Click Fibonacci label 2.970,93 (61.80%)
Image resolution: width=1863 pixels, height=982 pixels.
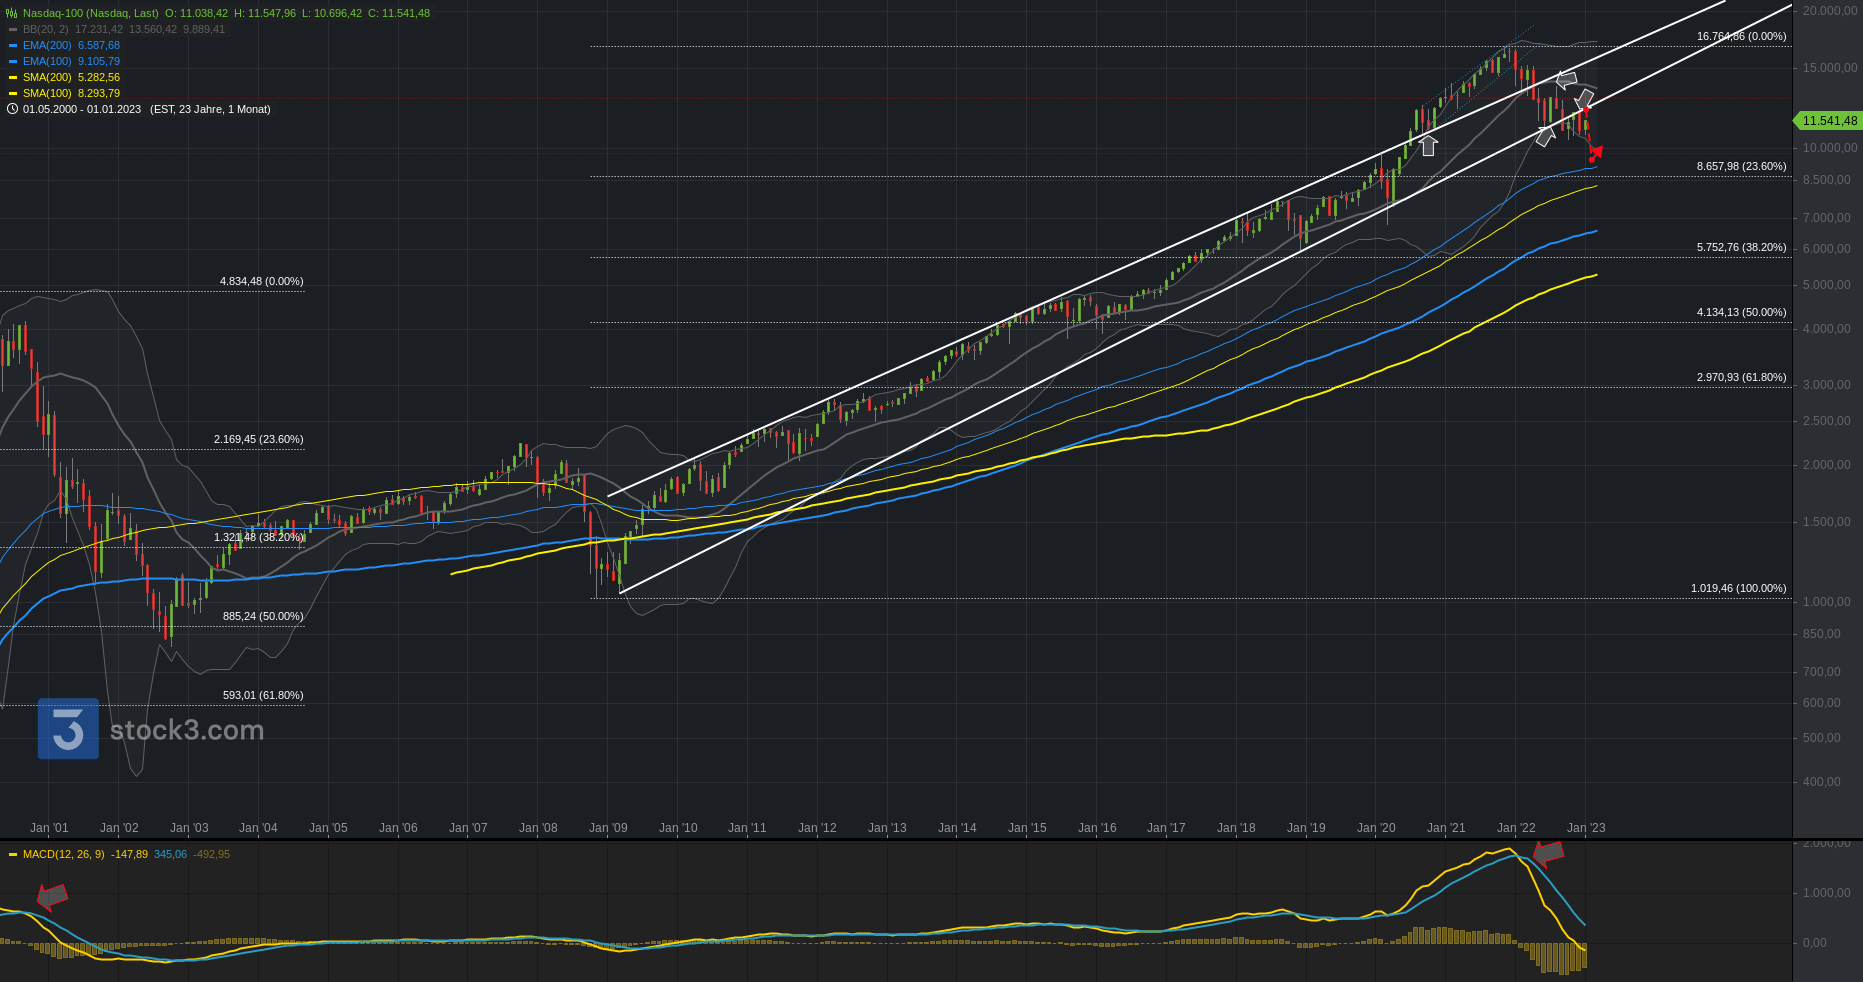(1741, 377)
